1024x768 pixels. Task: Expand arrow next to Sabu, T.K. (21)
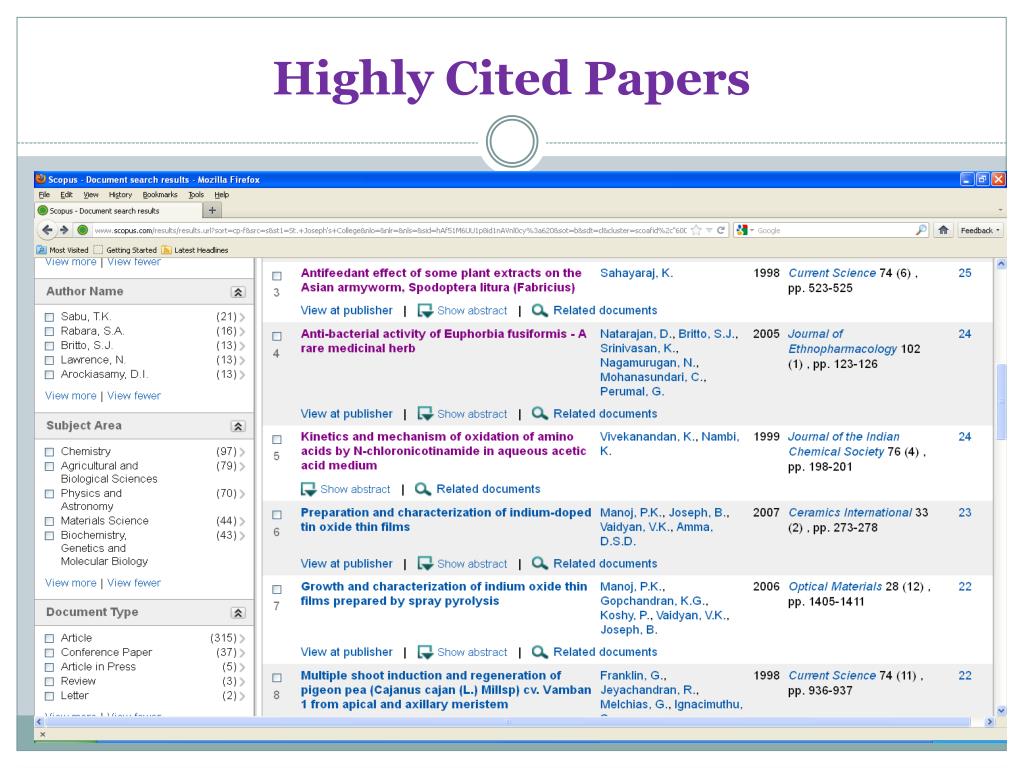pos(242,317)
